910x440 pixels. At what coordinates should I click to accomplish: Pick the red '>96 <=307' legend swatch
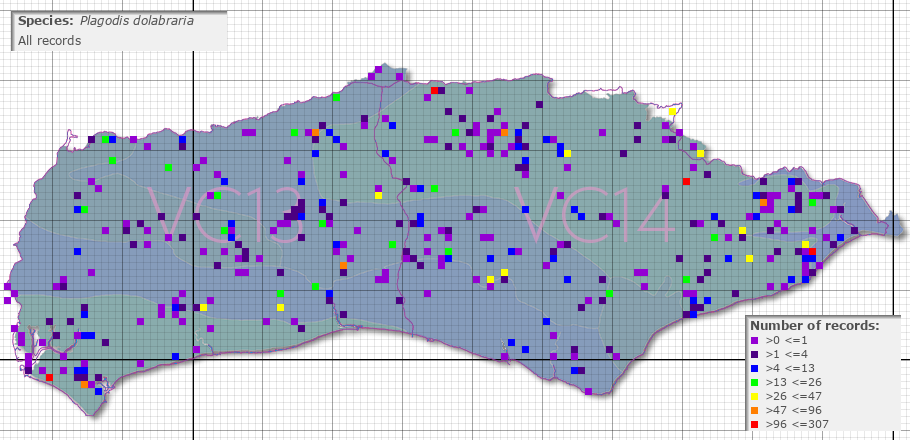tap(754, 424)
